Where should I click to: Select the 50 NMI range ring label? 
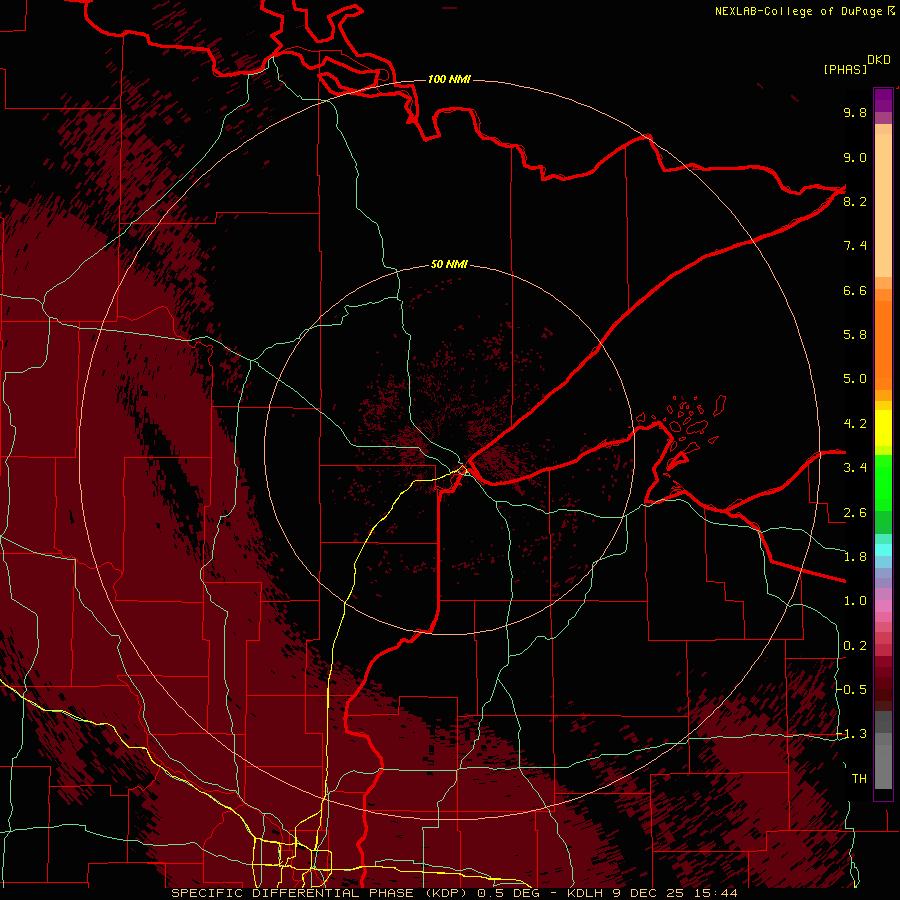[449, 264]
